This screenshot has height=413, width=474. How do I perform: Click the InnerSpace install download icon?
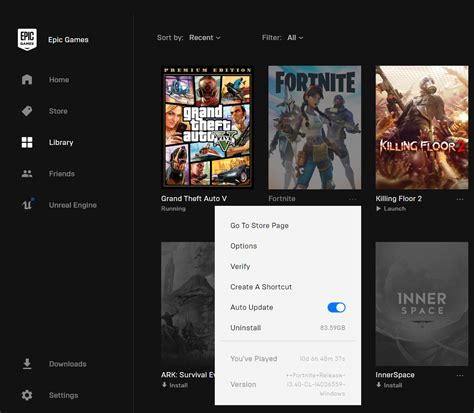(x=378, y=385)
